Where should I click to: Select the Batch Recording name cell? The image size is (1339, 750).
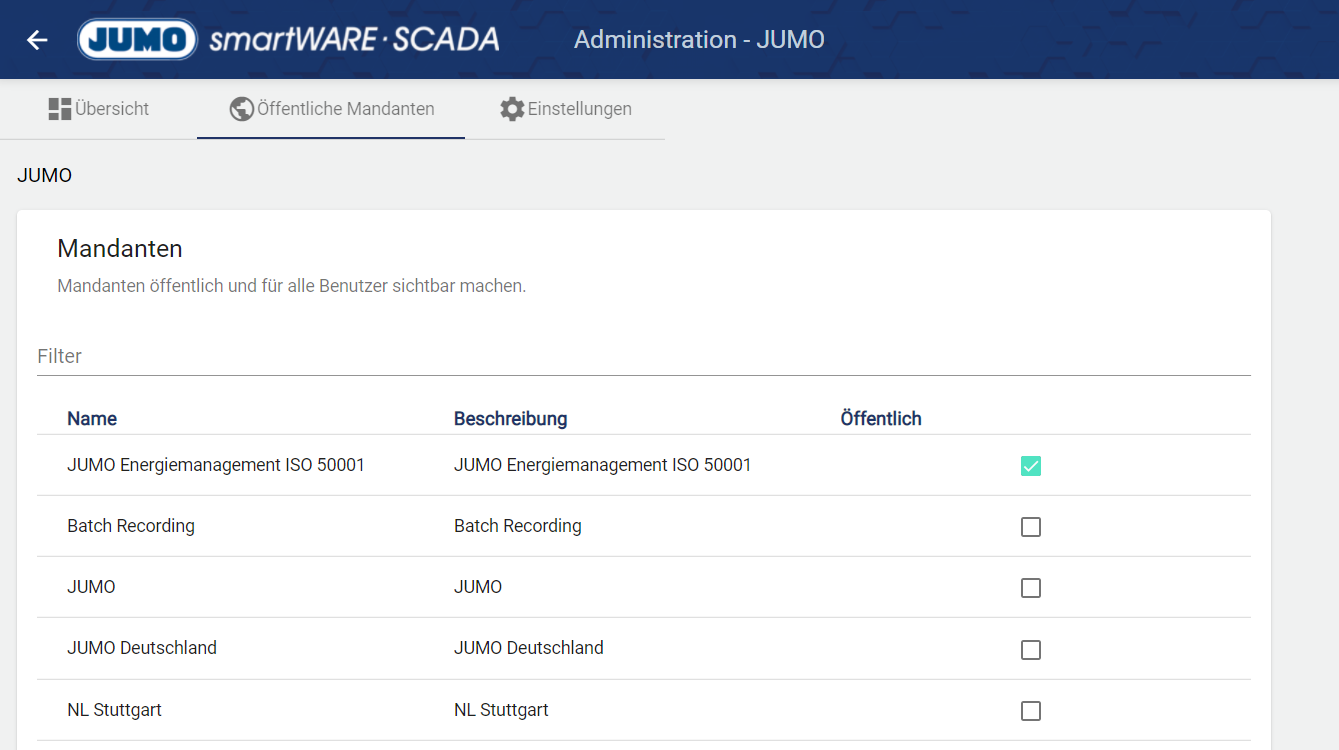click(131, 526)
